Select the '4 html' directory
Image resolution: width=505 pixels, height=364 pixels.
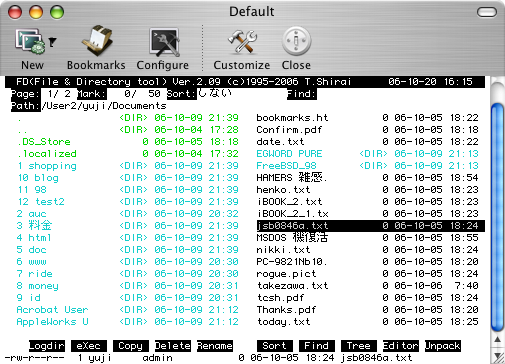128,238
